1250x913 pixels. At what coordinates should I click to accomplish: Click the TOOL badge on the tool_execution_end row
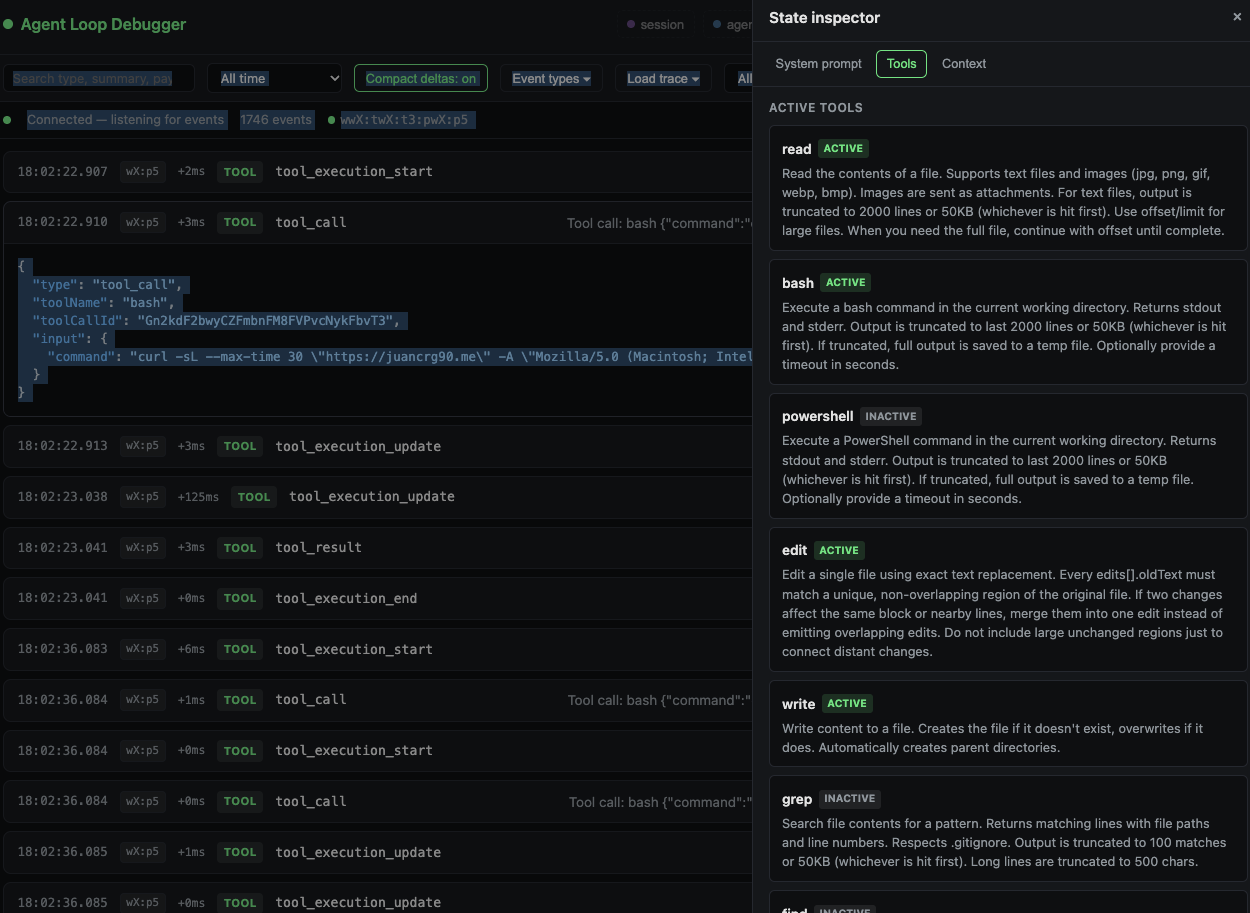[x=240, y=598]
